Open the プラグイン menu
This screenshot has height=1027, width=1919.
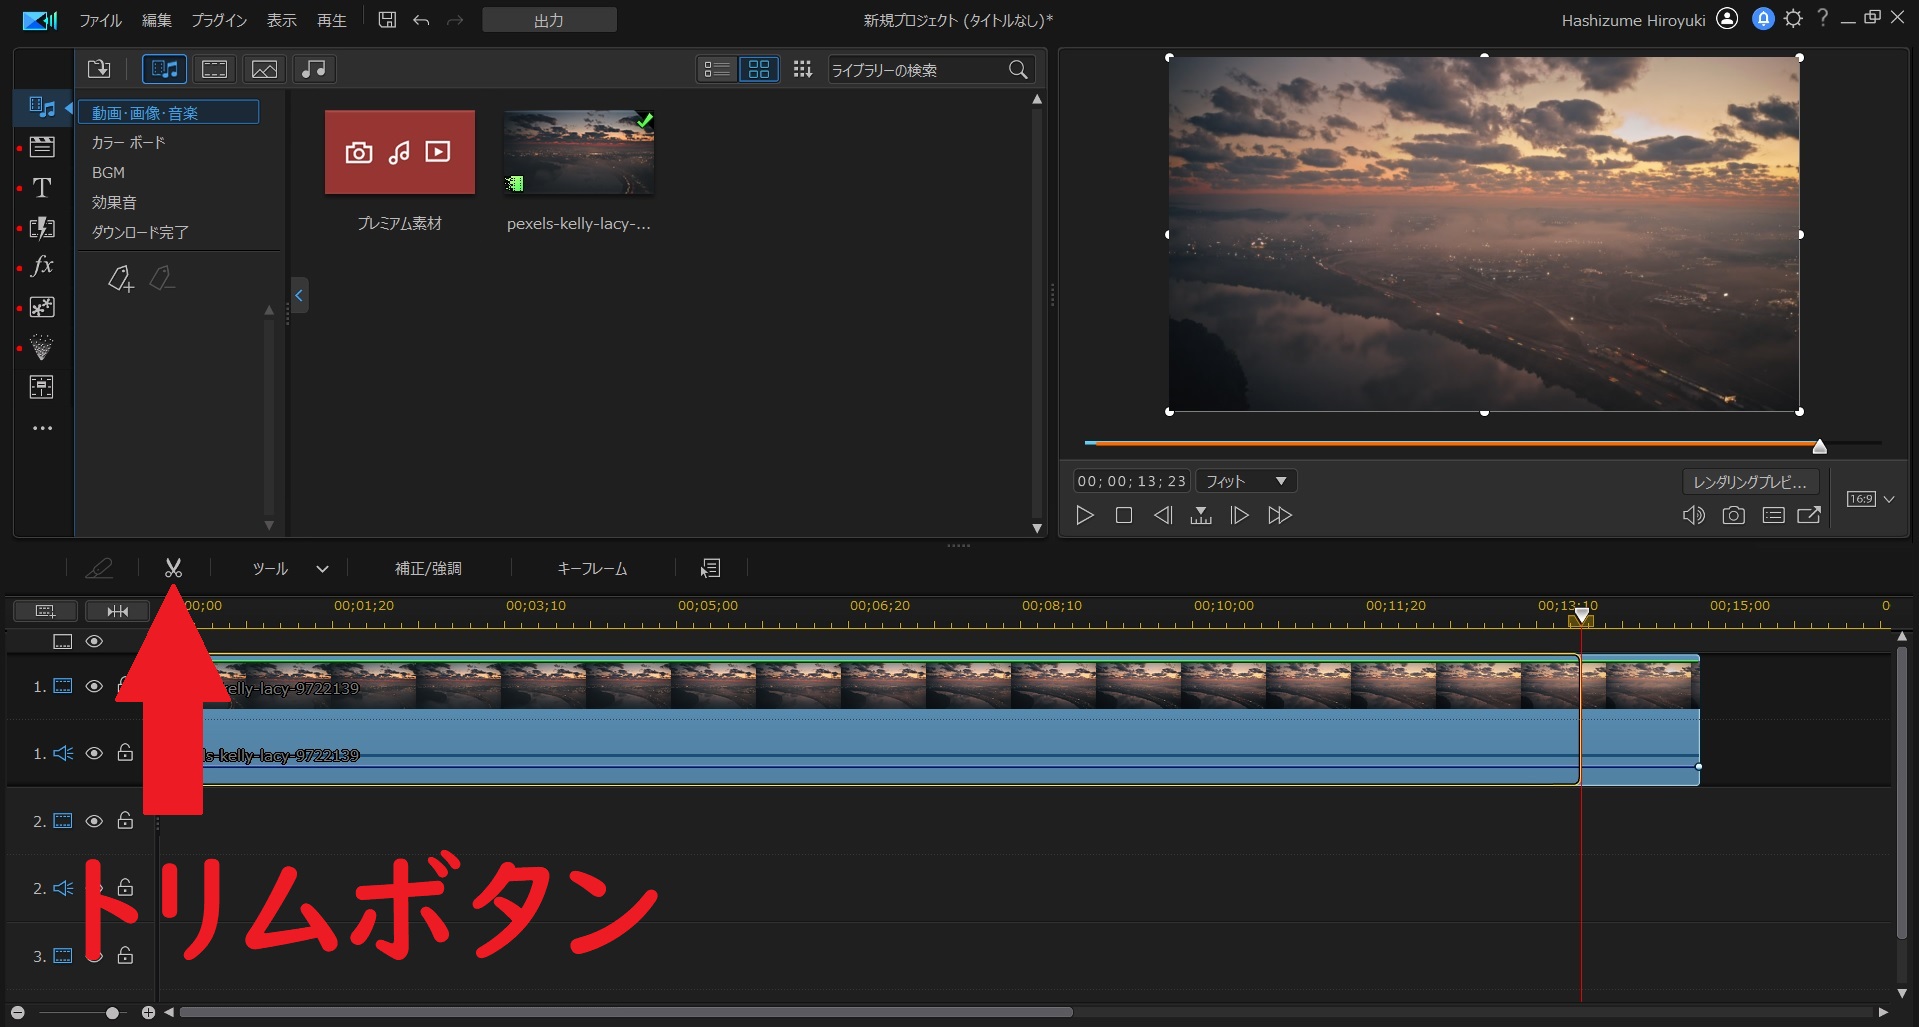point(219,20)
